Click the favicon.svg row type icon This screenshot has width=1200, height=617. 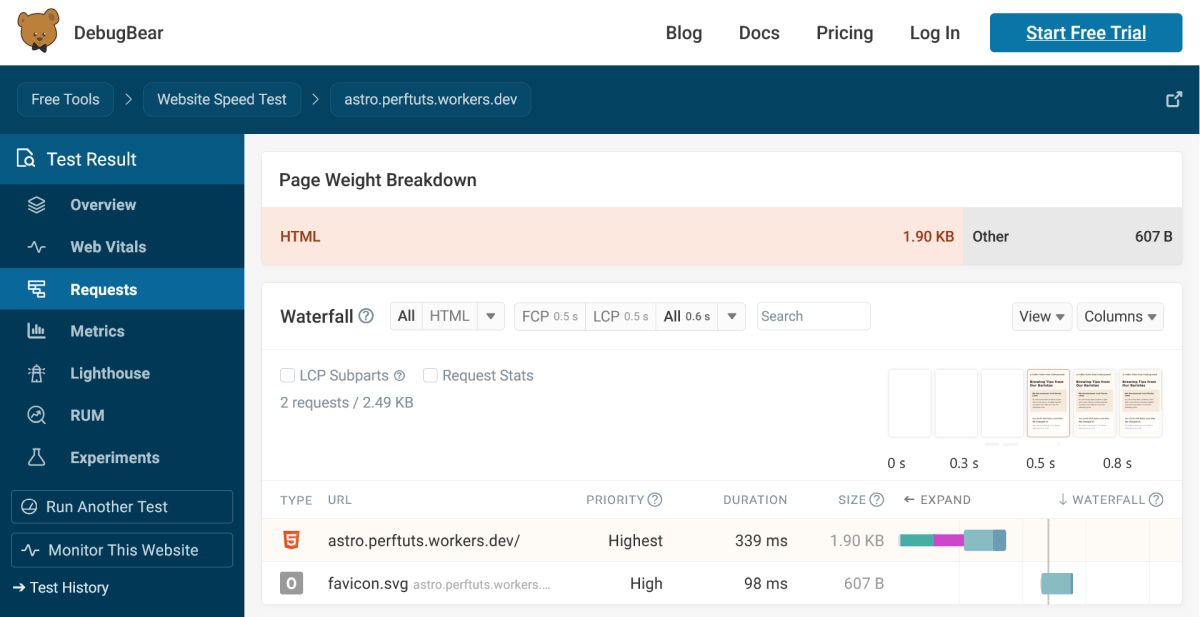point(291,583)
